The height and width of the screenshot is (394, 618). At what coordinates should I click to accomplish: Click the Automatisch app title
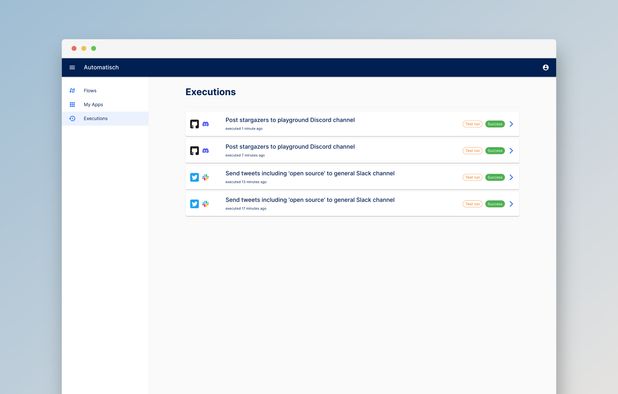click(101, 67)
